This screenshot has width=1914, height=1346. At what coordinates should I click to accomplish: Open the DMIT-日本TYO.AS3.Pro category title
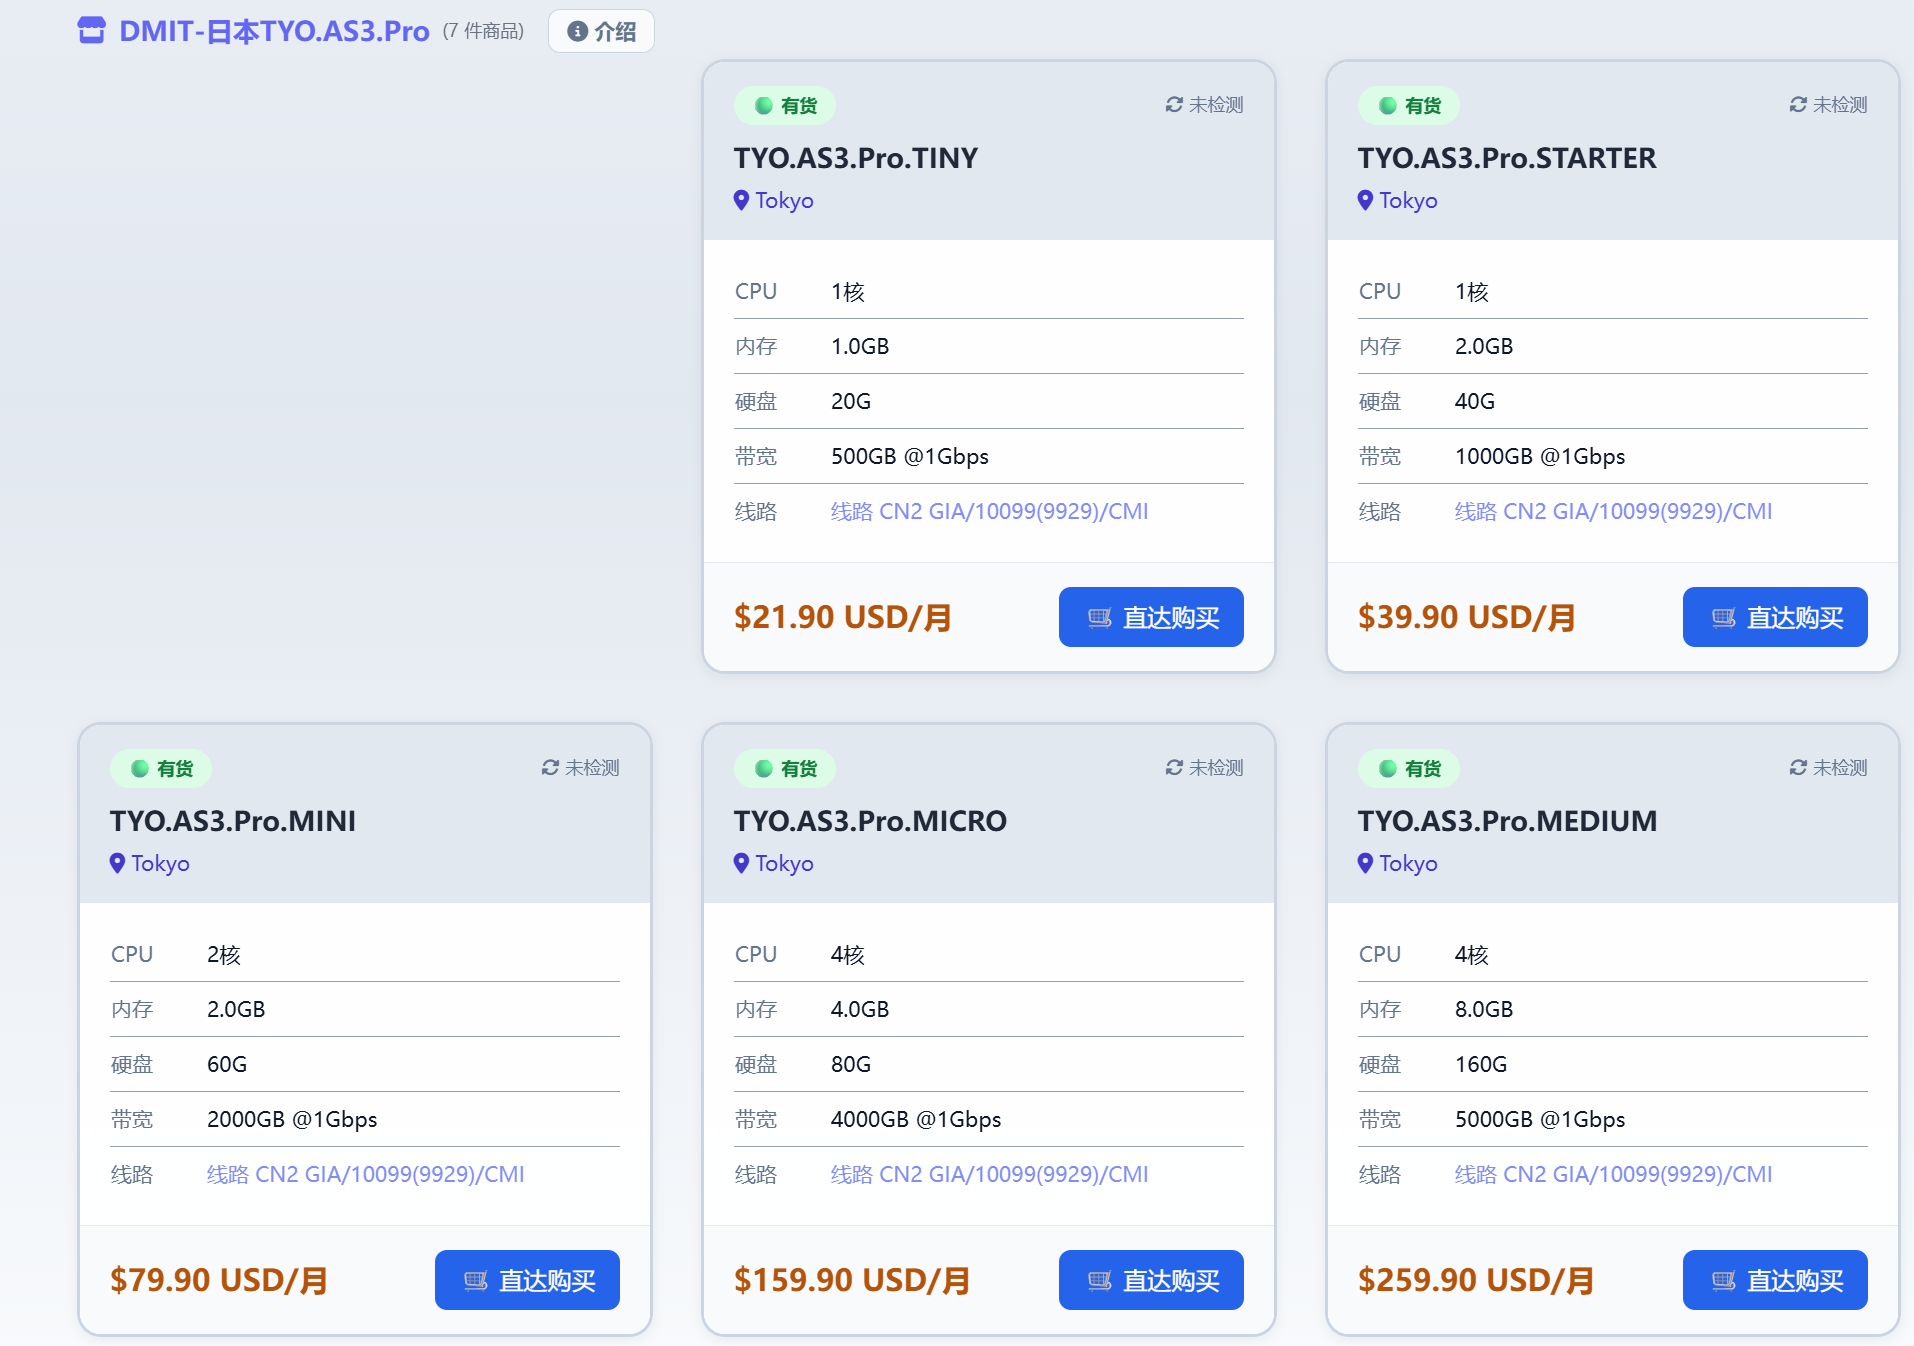pyautogui.click(x=274, y=32)
